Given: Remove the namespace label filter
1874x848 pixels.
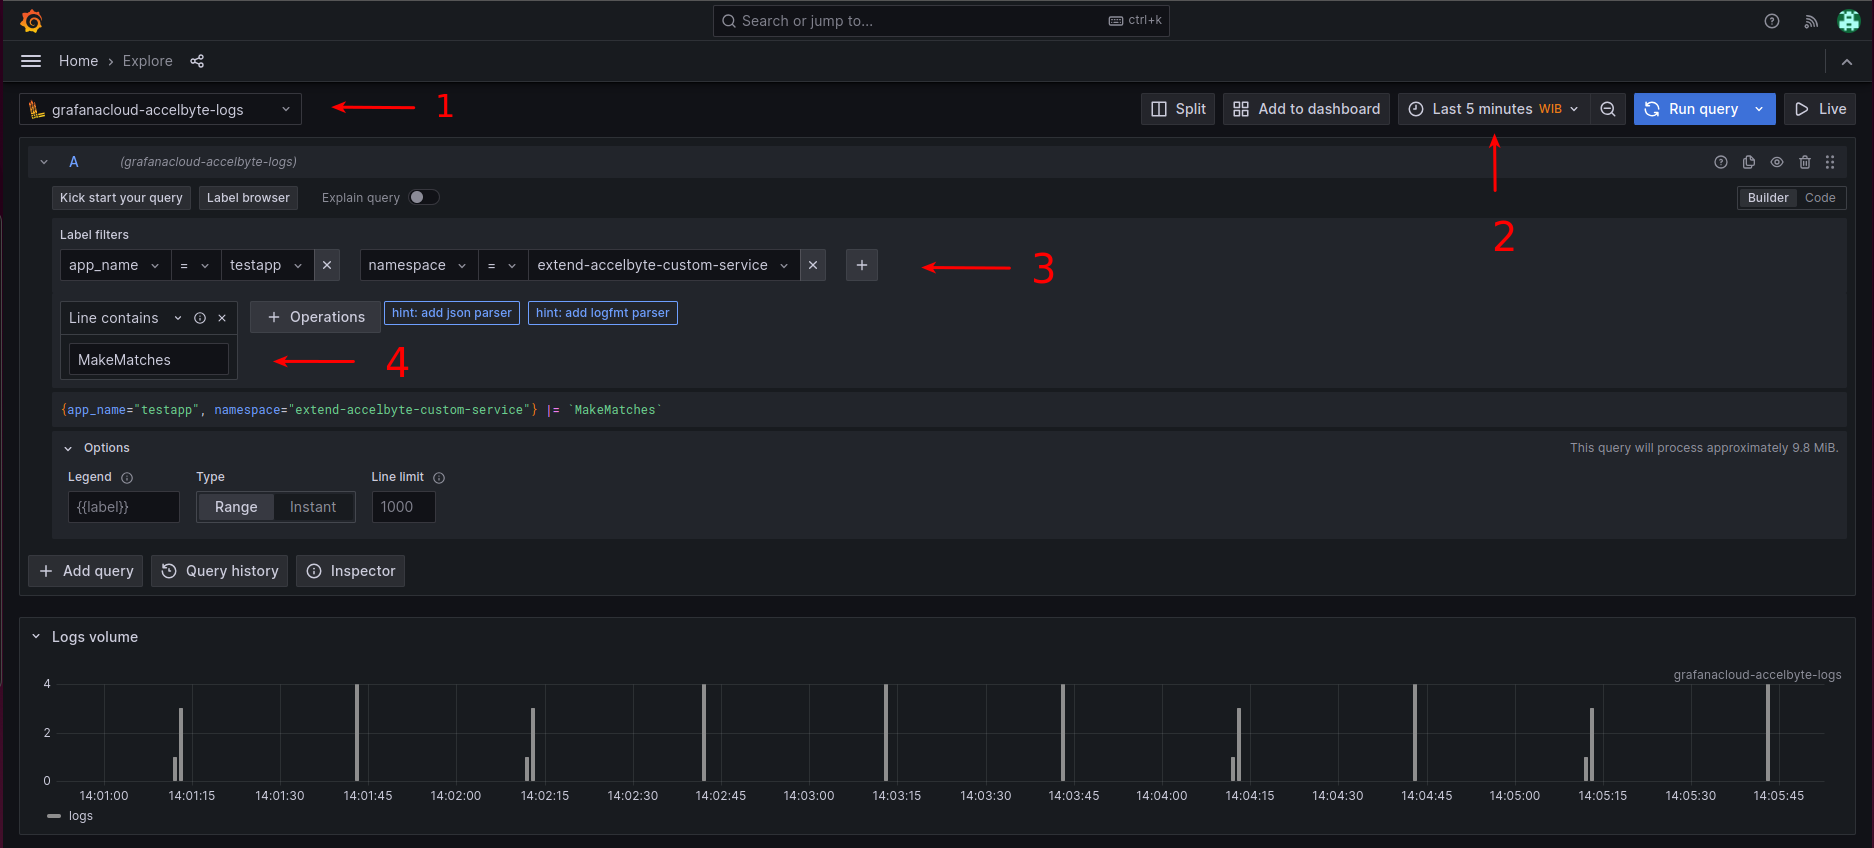Looking at the screenshot, I should click(813, 265).
